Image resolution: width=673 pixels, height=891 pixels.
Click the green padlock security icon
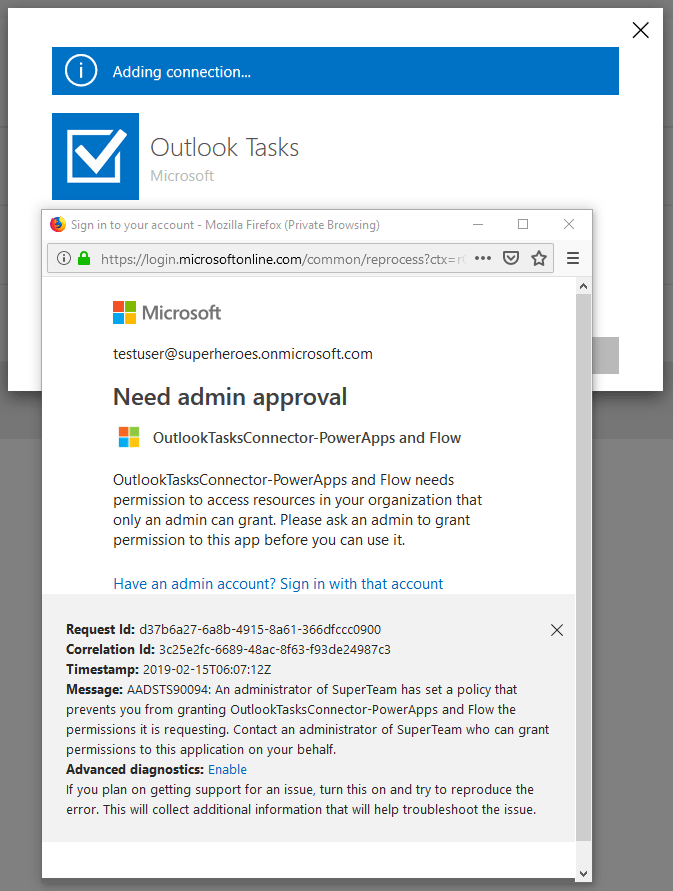pyautogui.click(x=84, y=259)
